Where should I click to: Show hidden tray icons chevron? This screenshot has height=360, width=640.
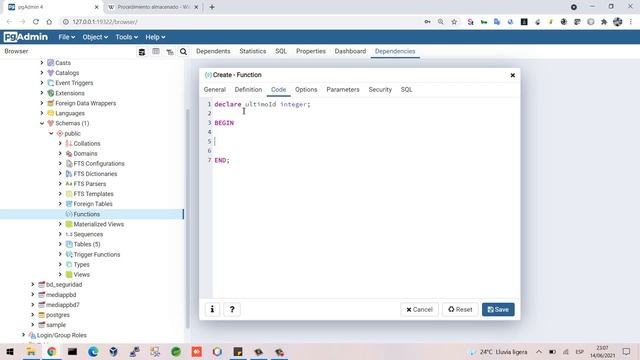coord(539,351)
